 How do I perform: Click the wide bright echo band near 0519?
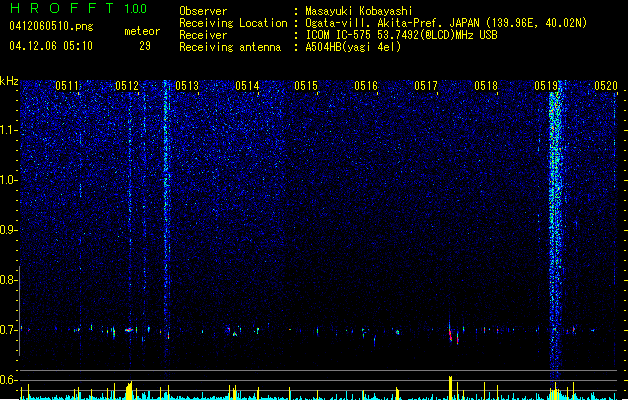click(x=556, y=233)
